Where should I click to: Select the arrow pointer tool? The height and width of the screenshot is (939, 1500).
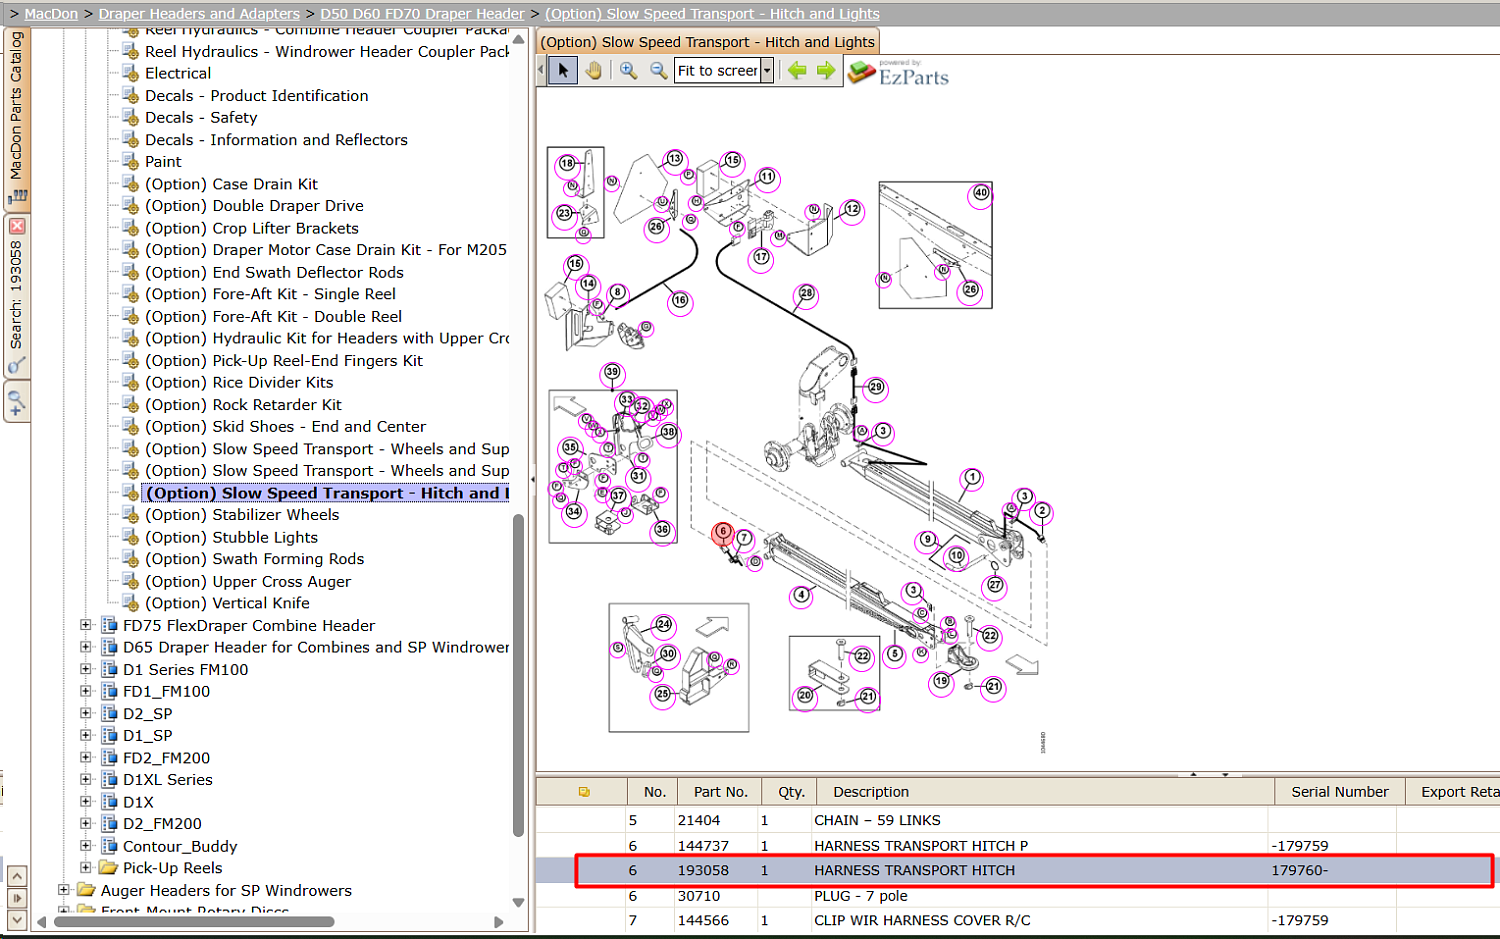(x=563, y=70)
